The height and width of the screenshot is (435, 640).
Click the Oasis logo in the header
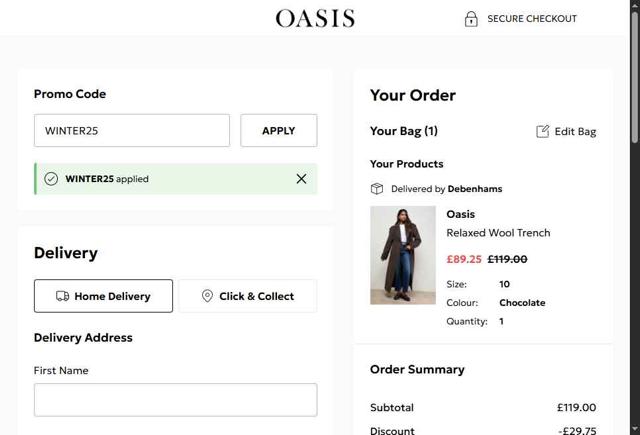[x=315, y=18]
